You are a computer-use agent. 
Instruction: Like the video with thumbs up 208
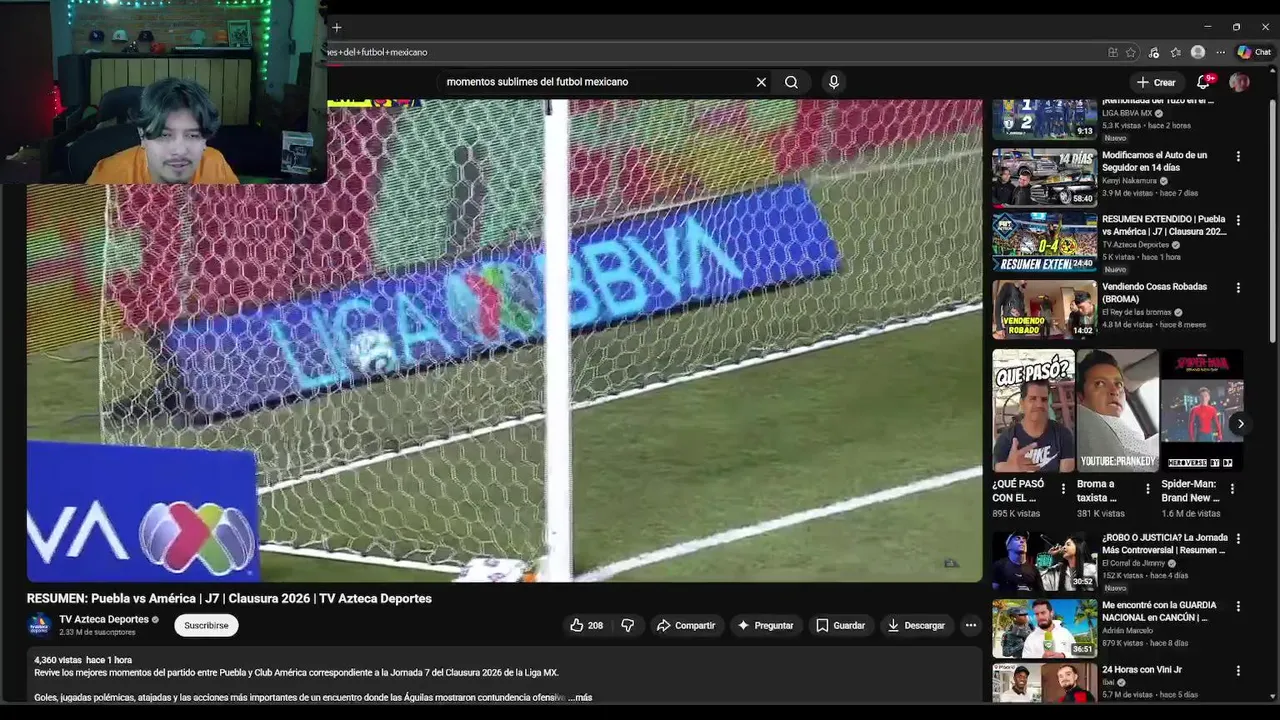[587, 625]
